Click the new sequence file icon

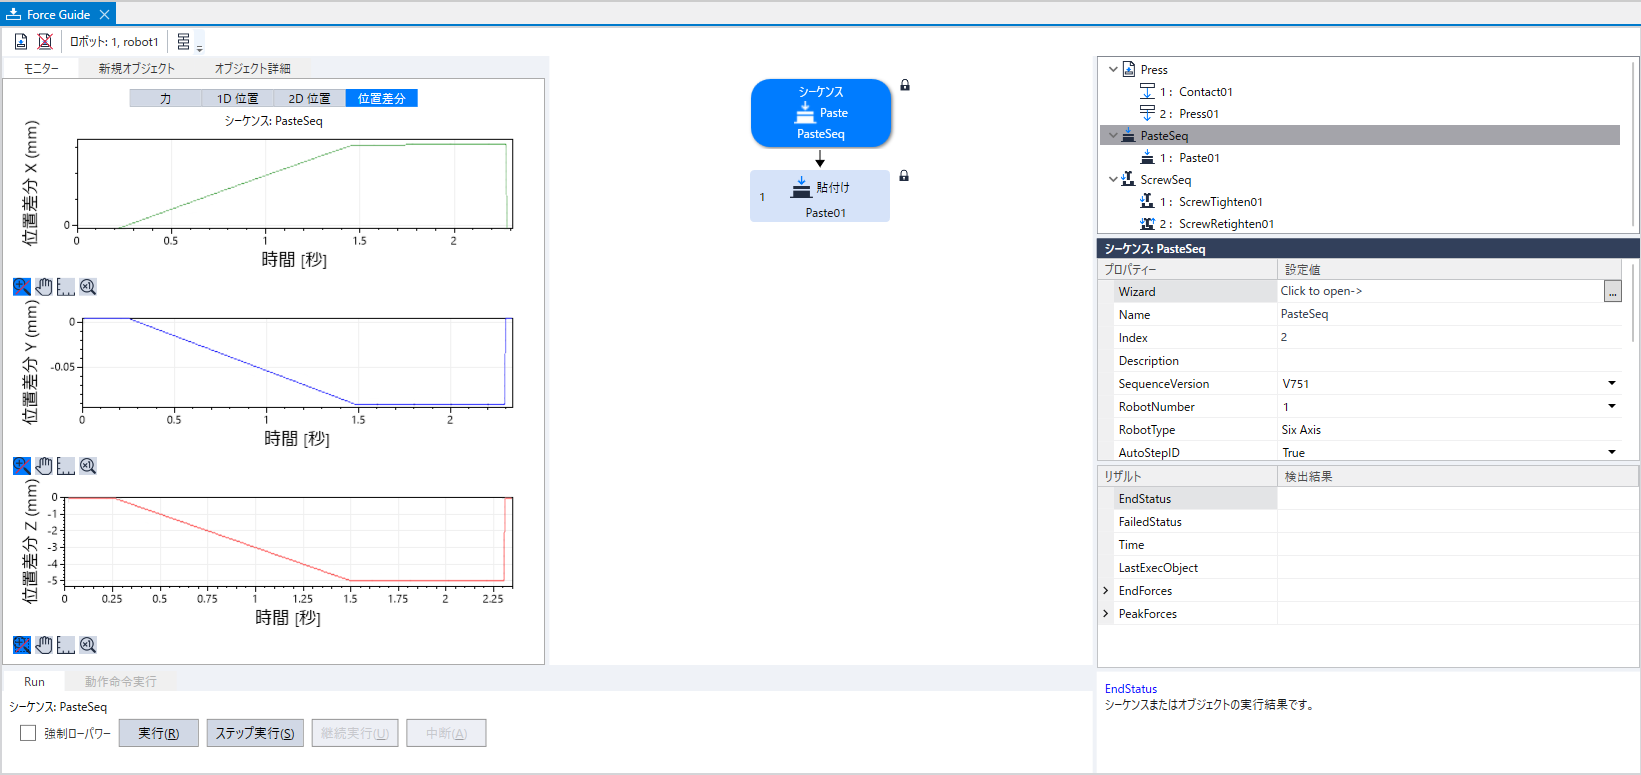21,41
